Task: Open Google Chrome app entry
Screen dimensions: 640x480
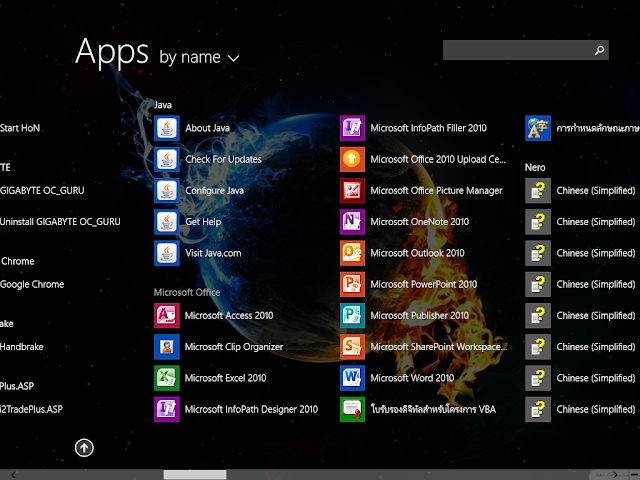Action: [32, 284]
